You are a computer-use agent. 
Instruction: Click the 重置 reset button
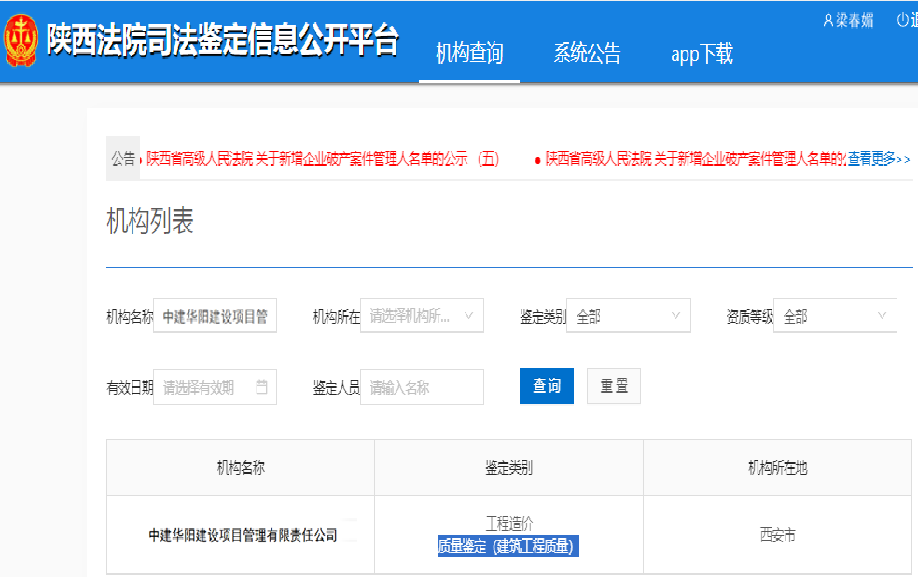(614, 386)
